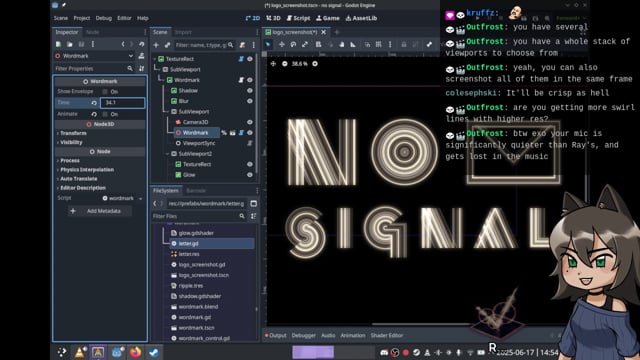Reset the Time property value
The width and height of the screenshot is (640, 360).
[94, 103]
